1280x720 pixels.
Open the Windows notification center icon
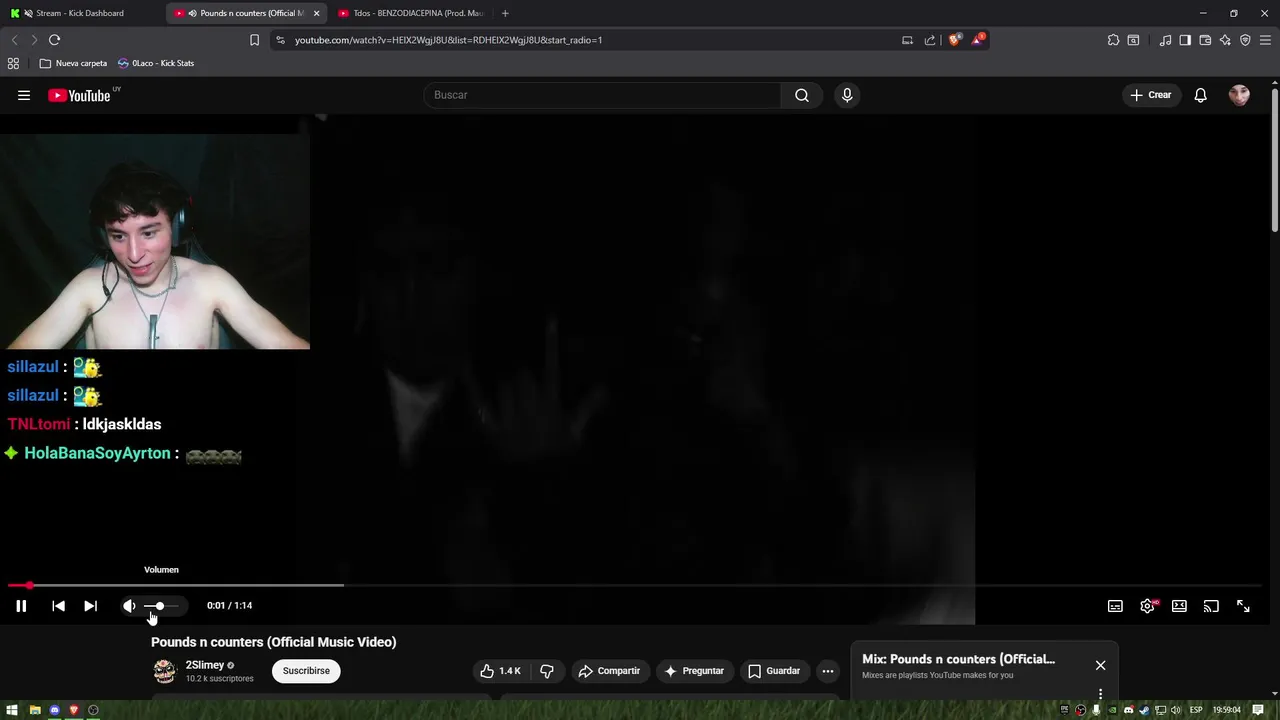pos(1258,710)
